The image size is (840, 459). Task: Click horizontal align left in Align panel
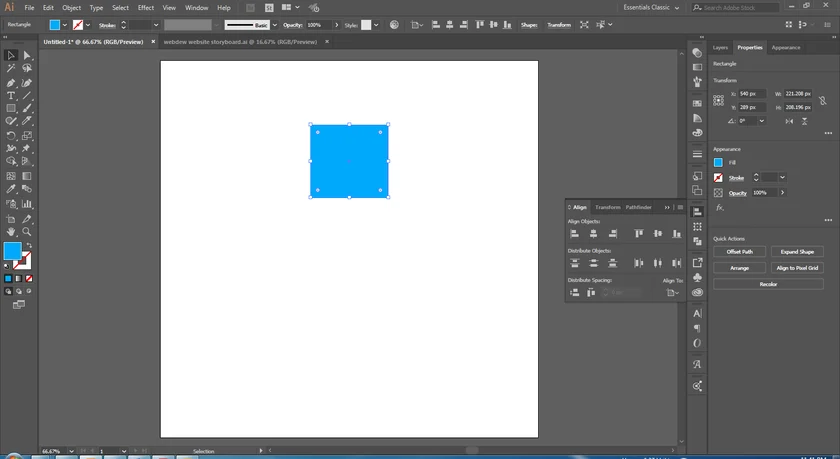574,234
